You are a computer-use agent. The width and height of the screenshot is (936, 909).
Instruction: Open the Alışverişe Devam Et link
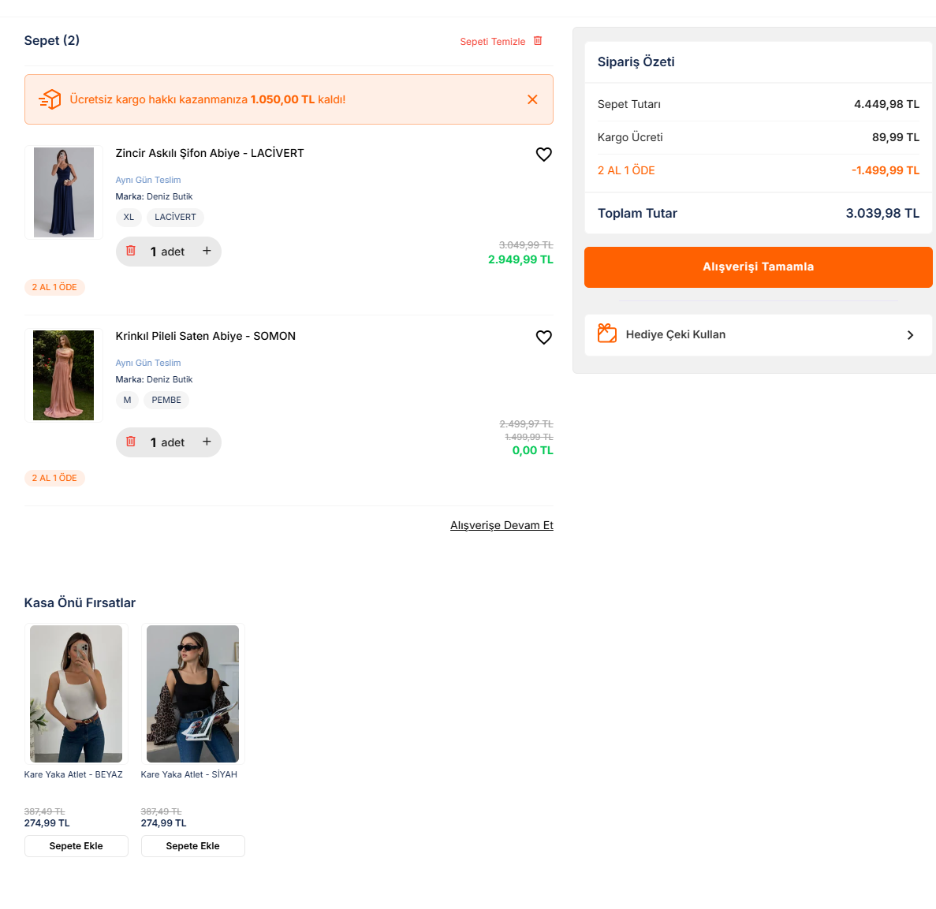[x=501, y=525]
